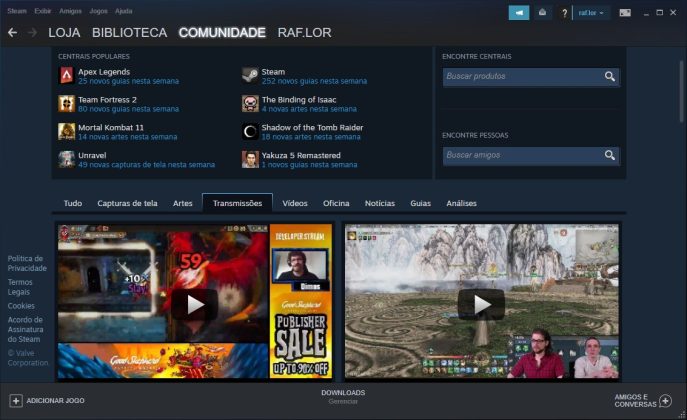Open Apex Legends community hub link
Screen dimensions: 687x420
[104, 72]
